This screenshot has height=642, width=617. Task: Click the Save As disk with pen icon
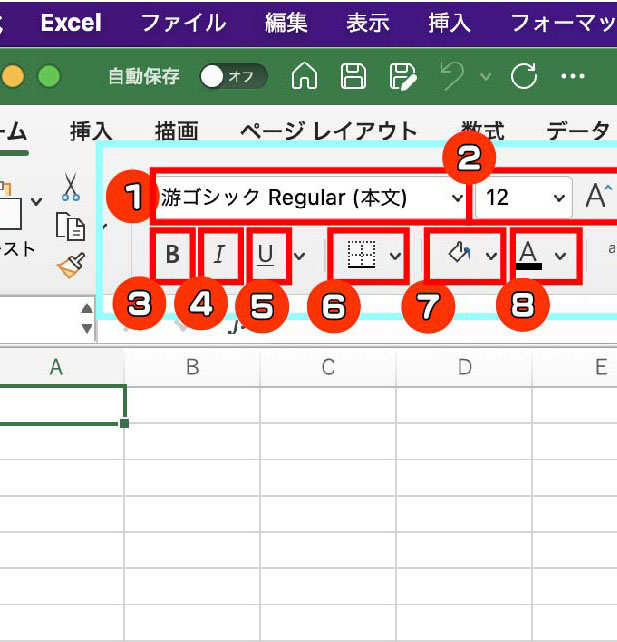coord(402,76)
